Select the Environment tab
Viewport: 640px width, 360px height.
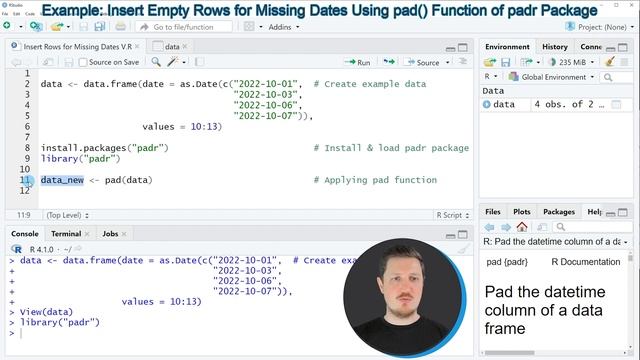click(x=507, y=47)
